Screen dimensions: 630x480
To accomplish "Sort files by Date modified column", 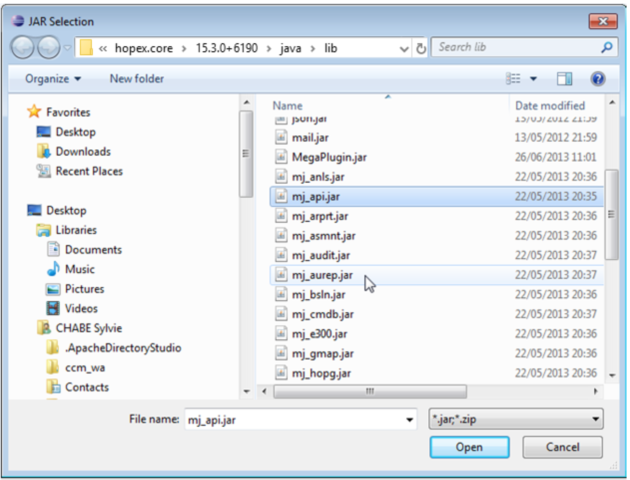I will pos(550,105).
